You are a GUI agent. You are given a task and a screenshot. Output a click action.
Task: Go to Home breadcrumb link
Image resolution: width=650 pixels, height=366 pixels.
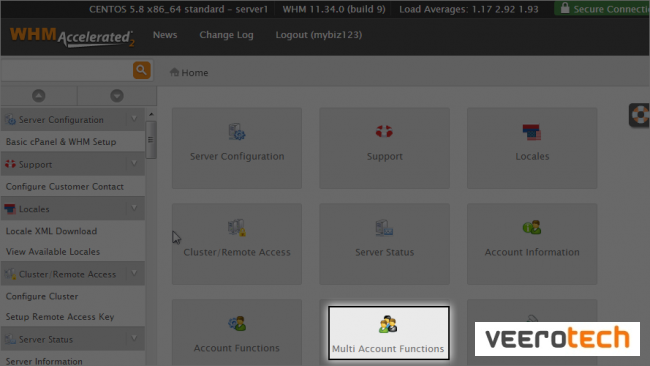194,73
